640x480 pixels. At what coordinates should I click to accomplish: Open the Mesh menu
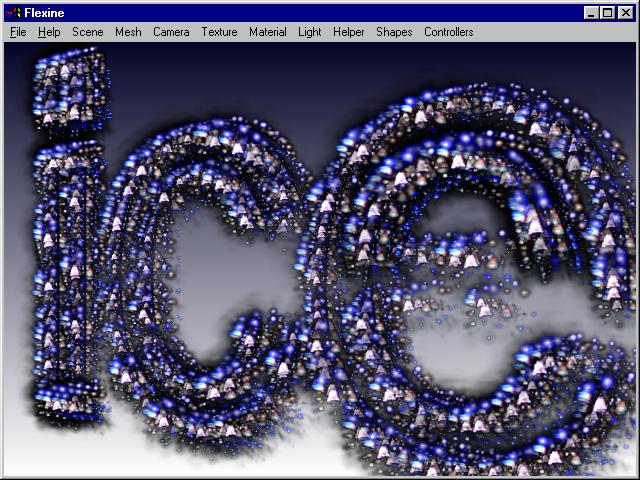(128, 32)
